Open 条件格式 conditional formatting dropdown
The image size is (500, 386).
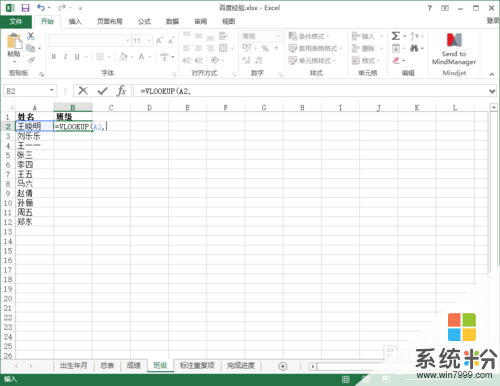[x=309, y=36]
